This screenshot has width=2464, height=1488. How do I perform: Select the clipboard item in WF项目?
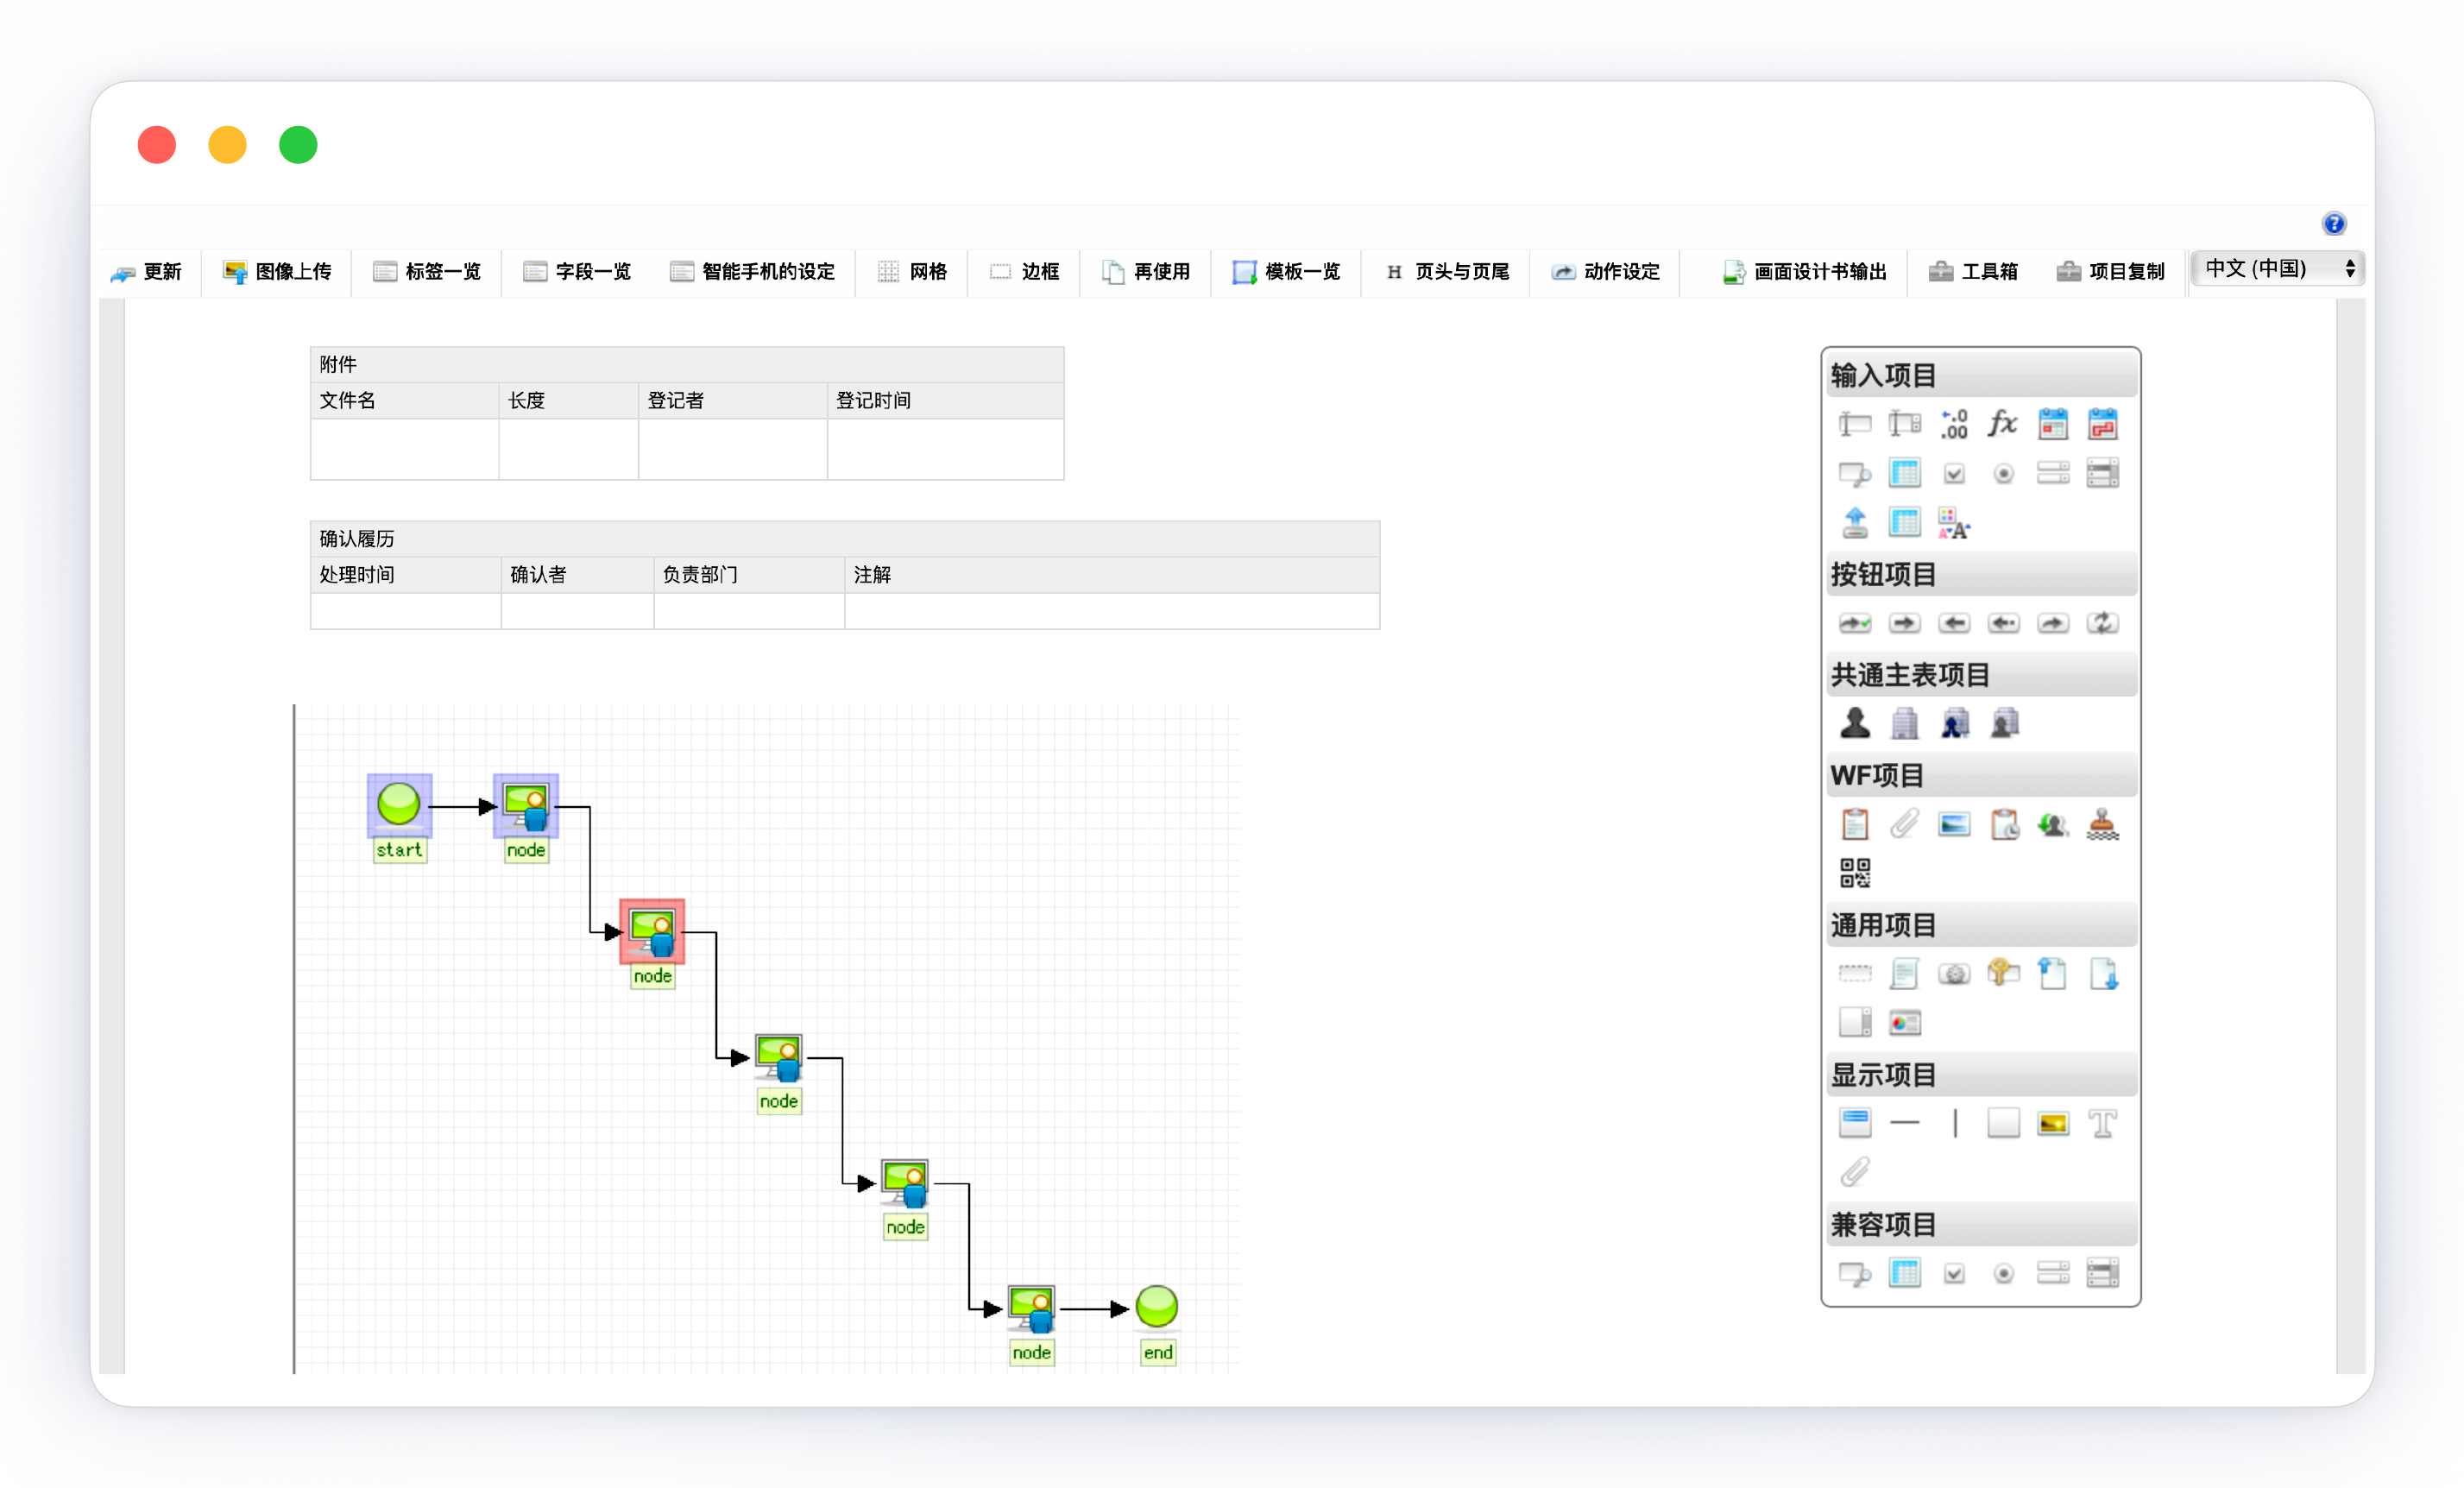1855,825
